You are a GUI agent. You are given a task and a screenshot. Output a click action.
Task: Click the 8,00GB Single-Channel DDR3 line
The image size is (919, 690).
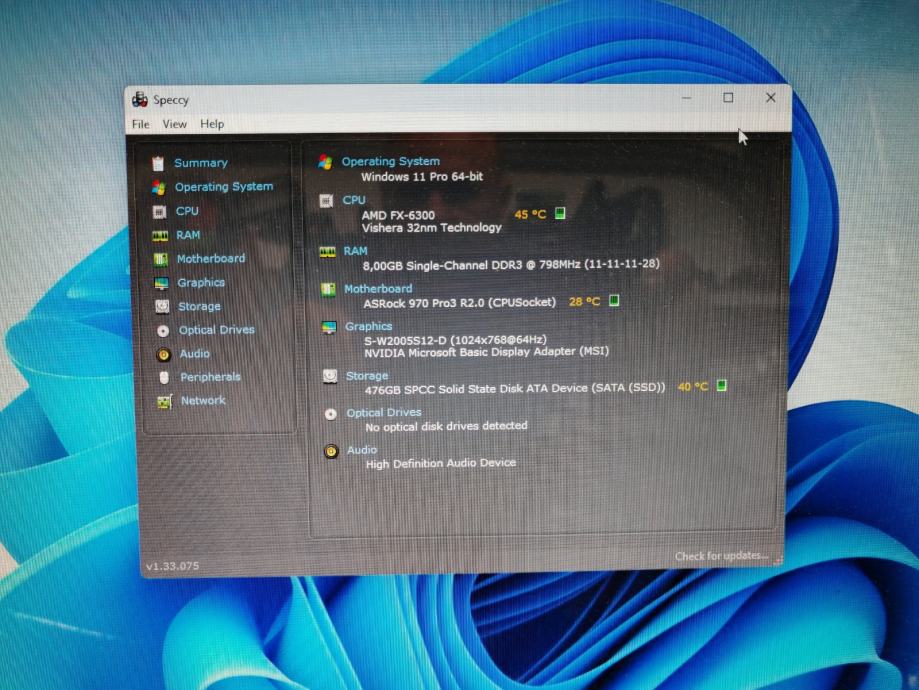click(510, 265)
